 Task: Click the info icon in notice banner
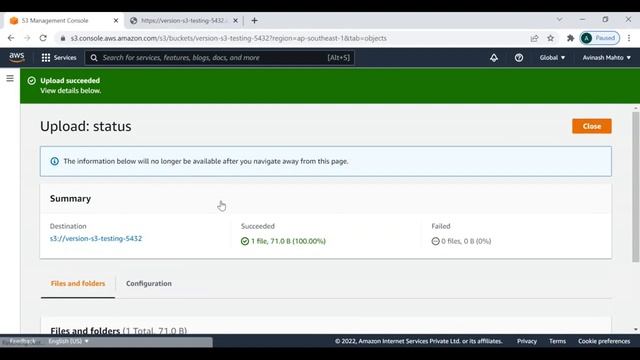coord(54,161)
